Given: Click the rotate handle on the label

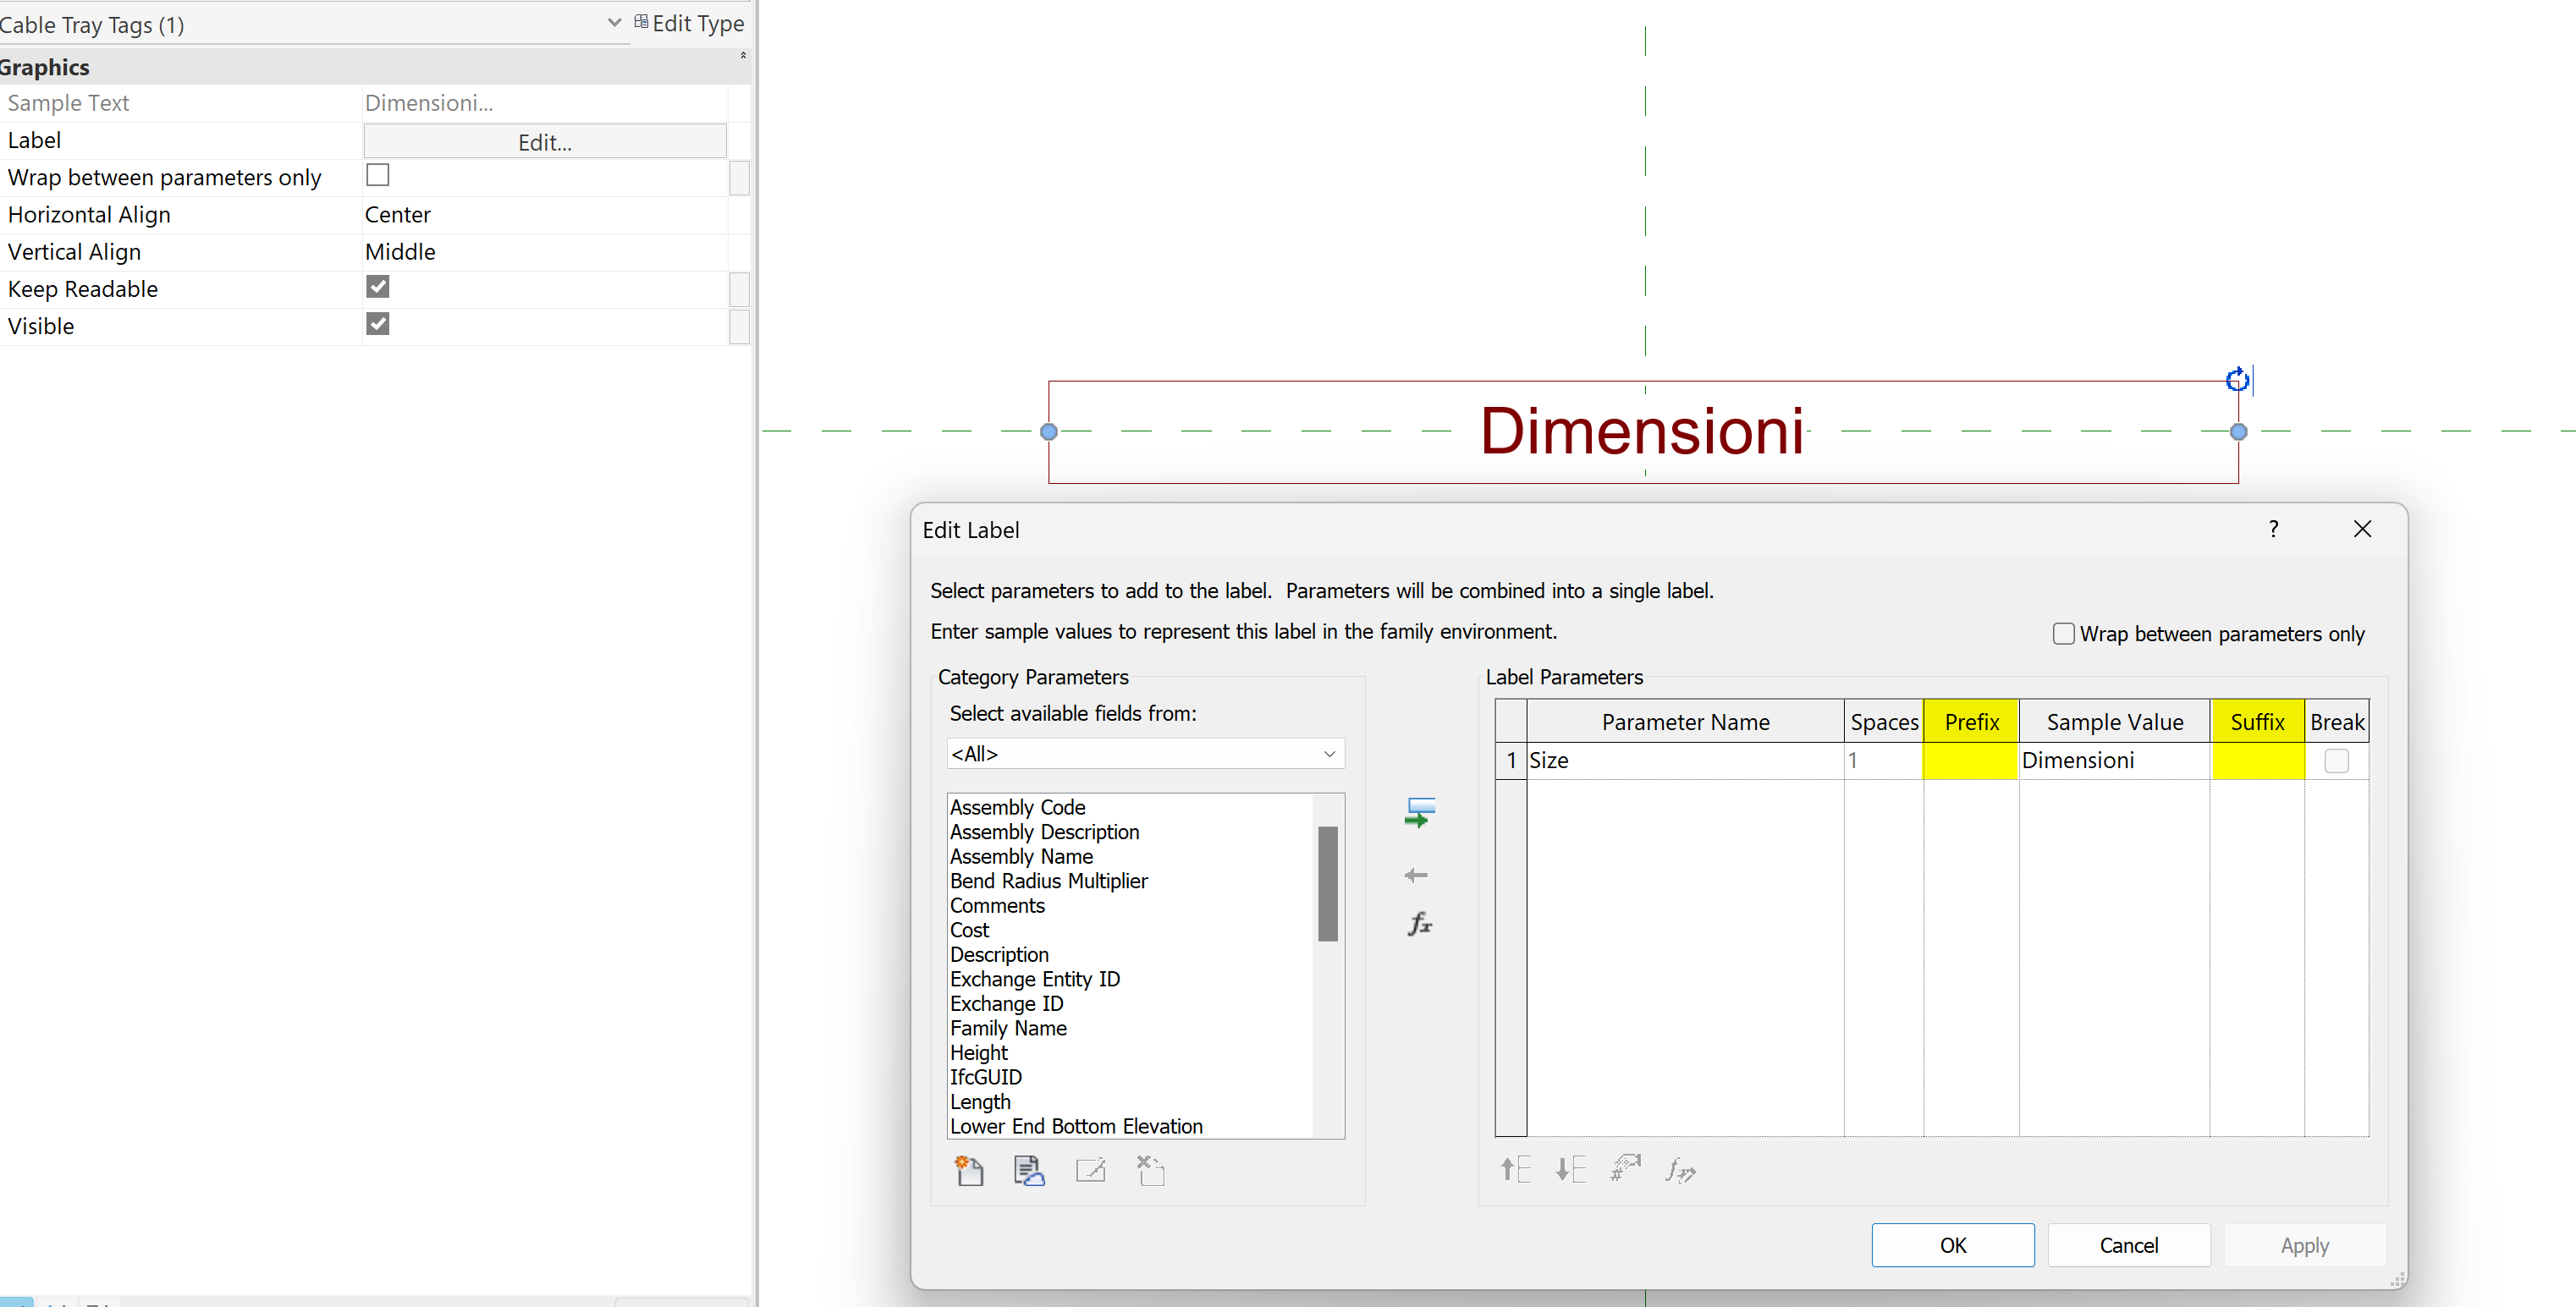Looking at the screenshot, I should point(2237,380).
